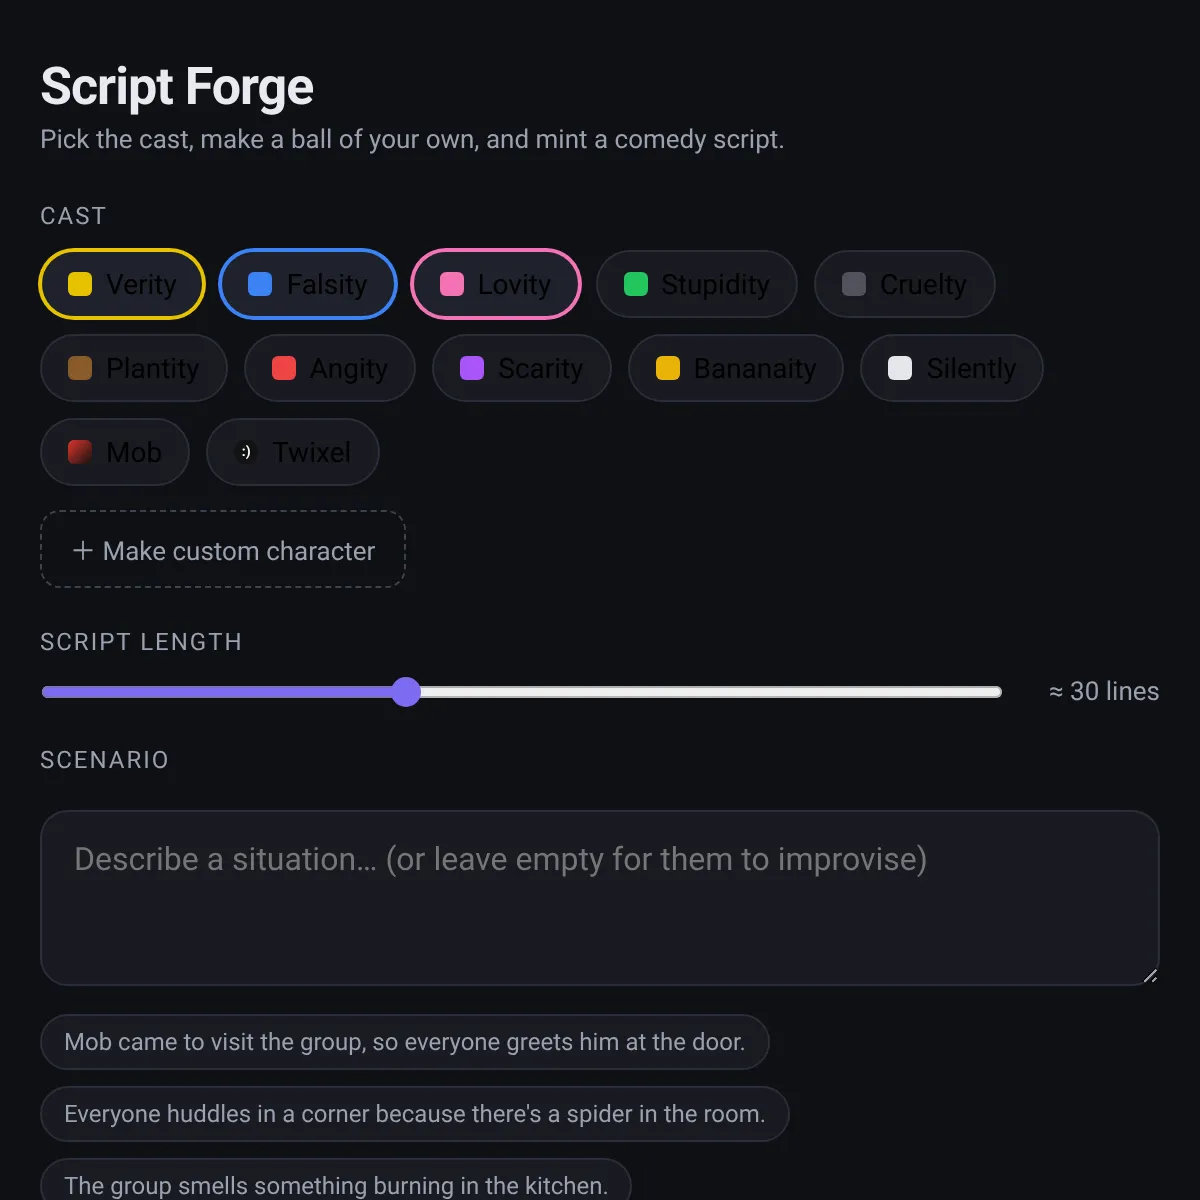Click the white Silently color icon
The height and width of the screenshot is (1200, 1200).
900,368
